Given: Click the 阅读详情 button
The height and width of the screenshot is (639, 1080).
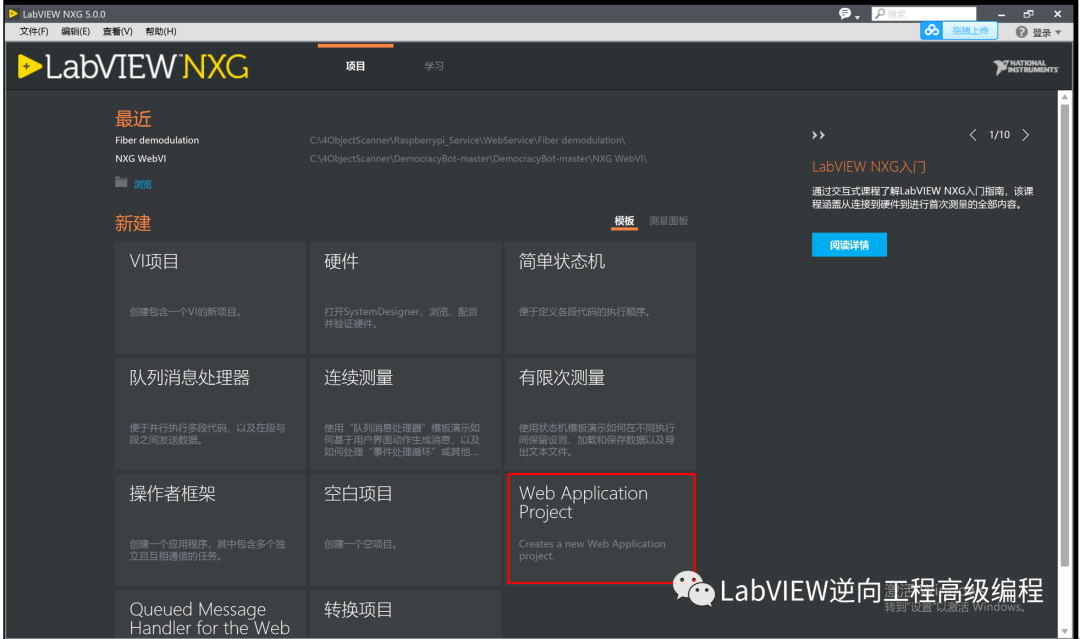Looking at the screenshot, I should tap(849, 244).
